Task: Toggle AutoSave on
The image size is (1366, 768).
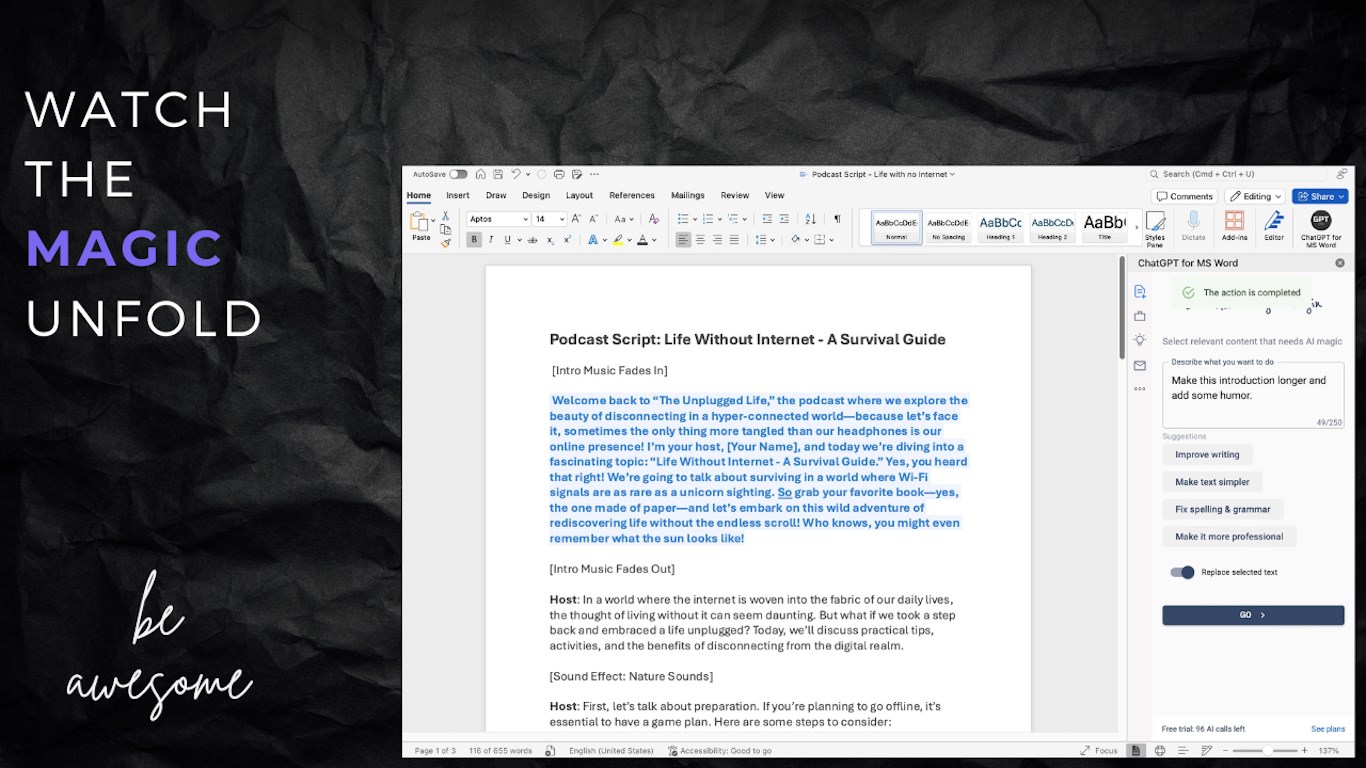Action: pyautogui.click(x=458, y=174)
